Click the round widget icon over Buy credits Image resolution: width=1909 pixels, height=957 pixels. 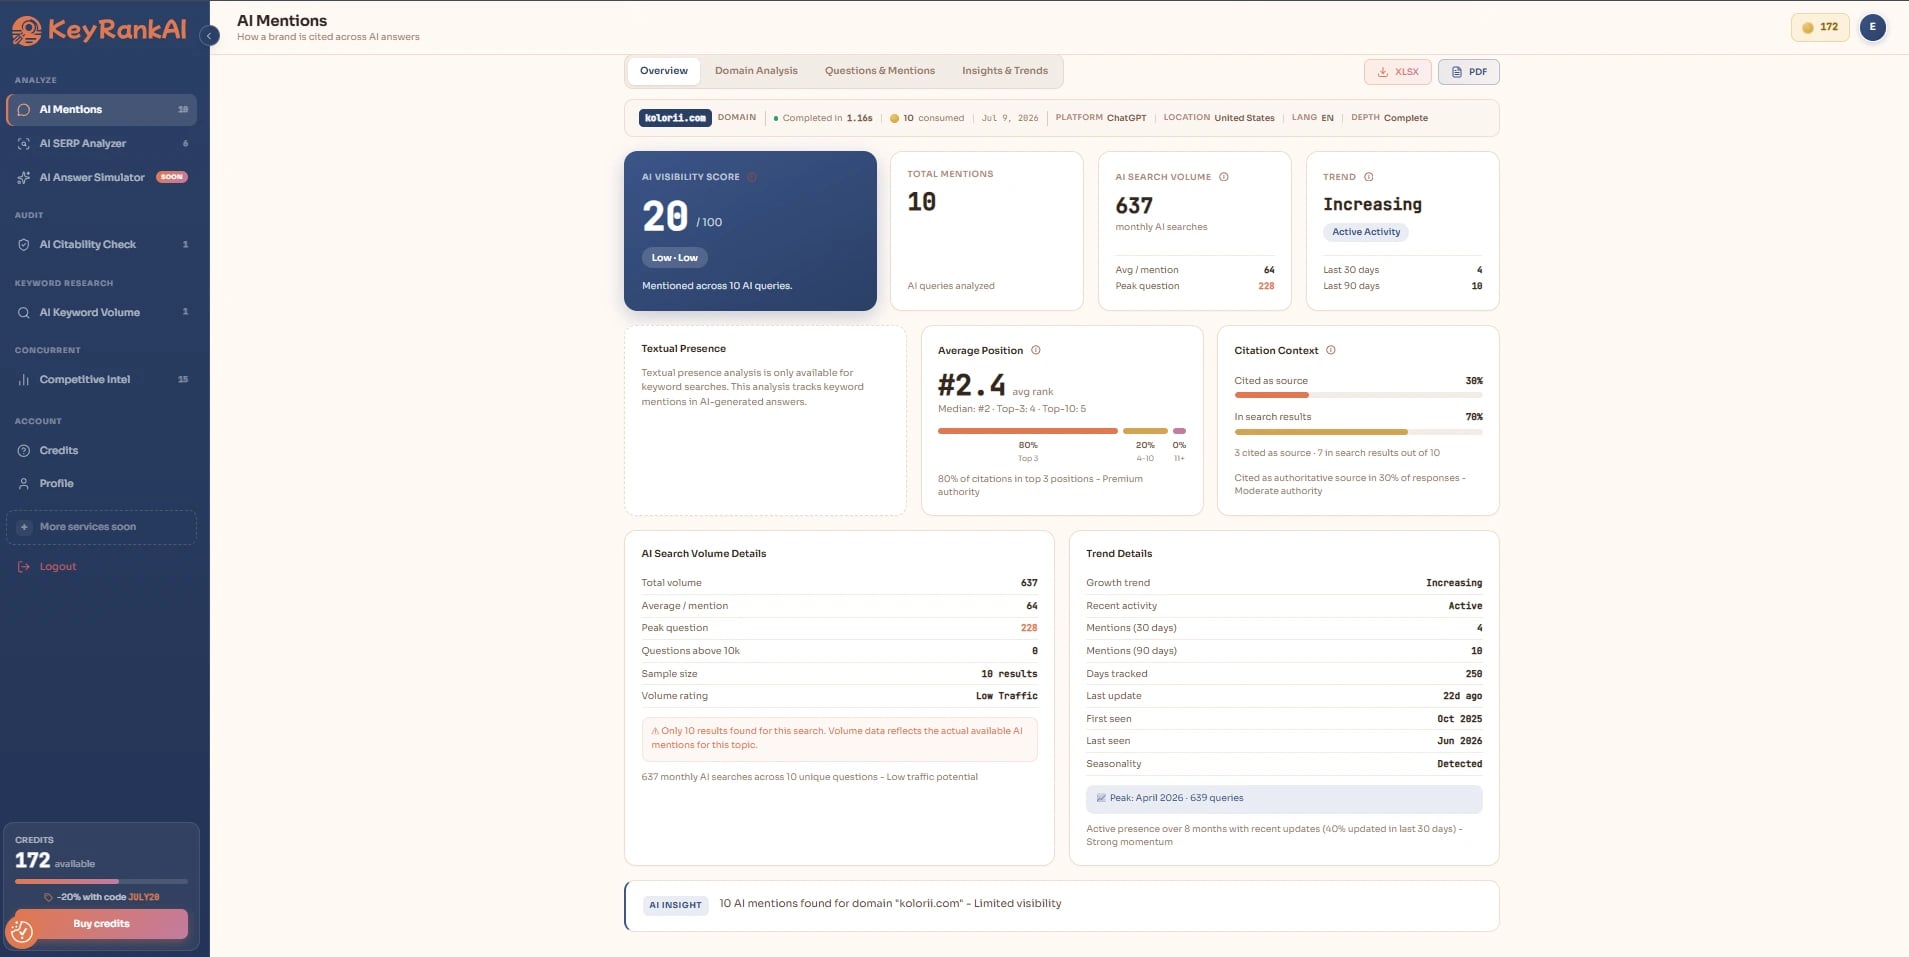[x=21, y=932]
